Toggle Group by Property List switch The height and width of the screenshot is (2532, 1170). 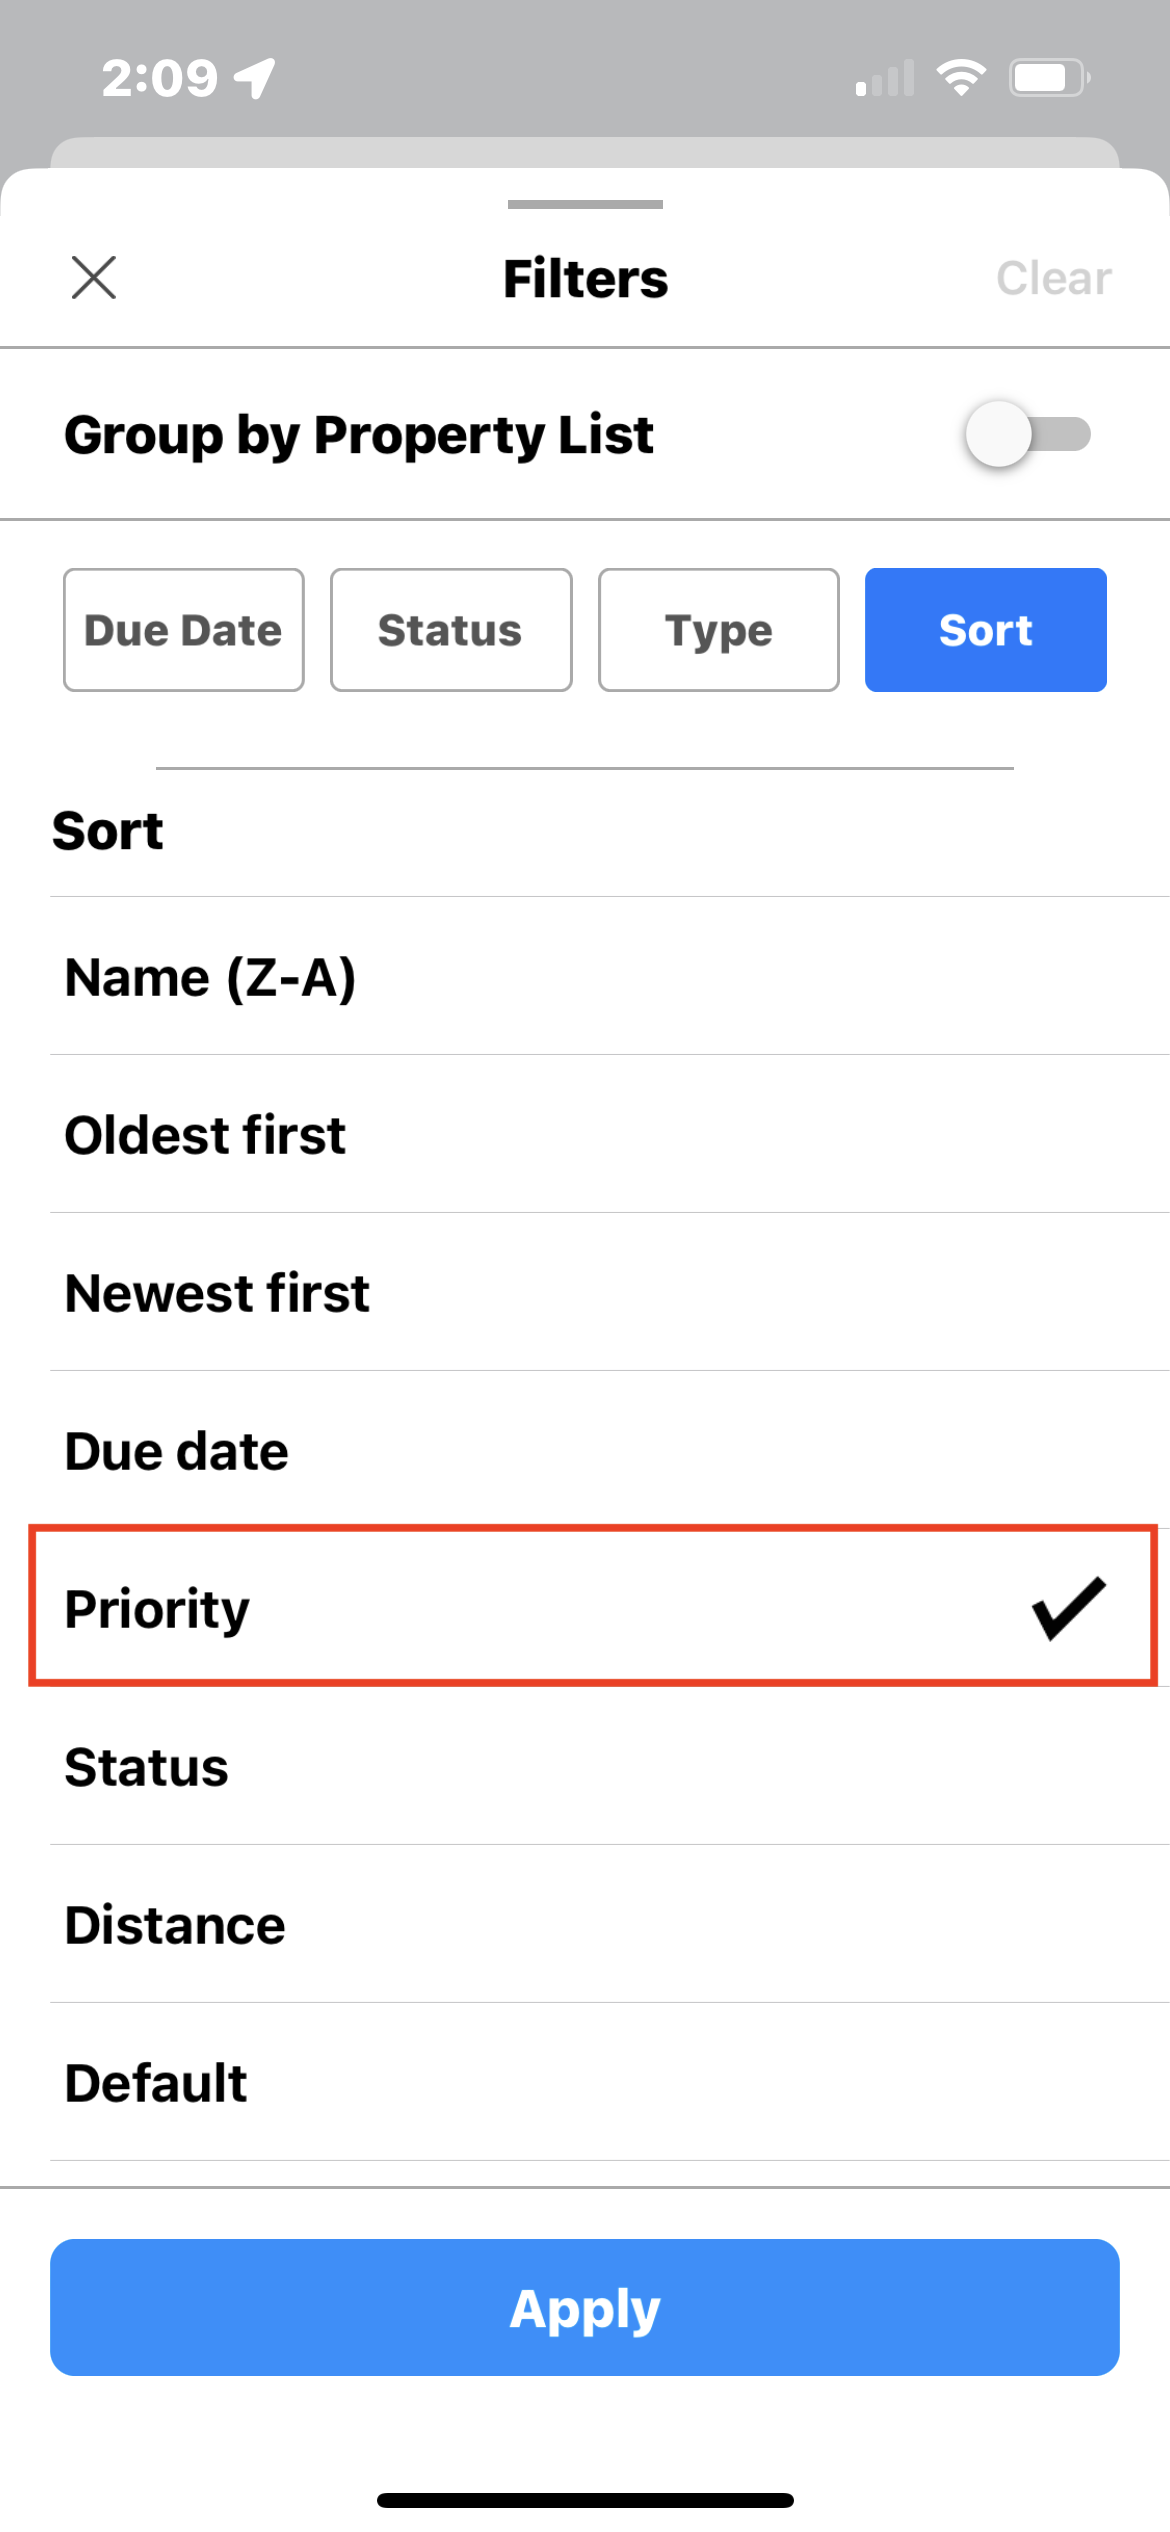point(1027,434)
